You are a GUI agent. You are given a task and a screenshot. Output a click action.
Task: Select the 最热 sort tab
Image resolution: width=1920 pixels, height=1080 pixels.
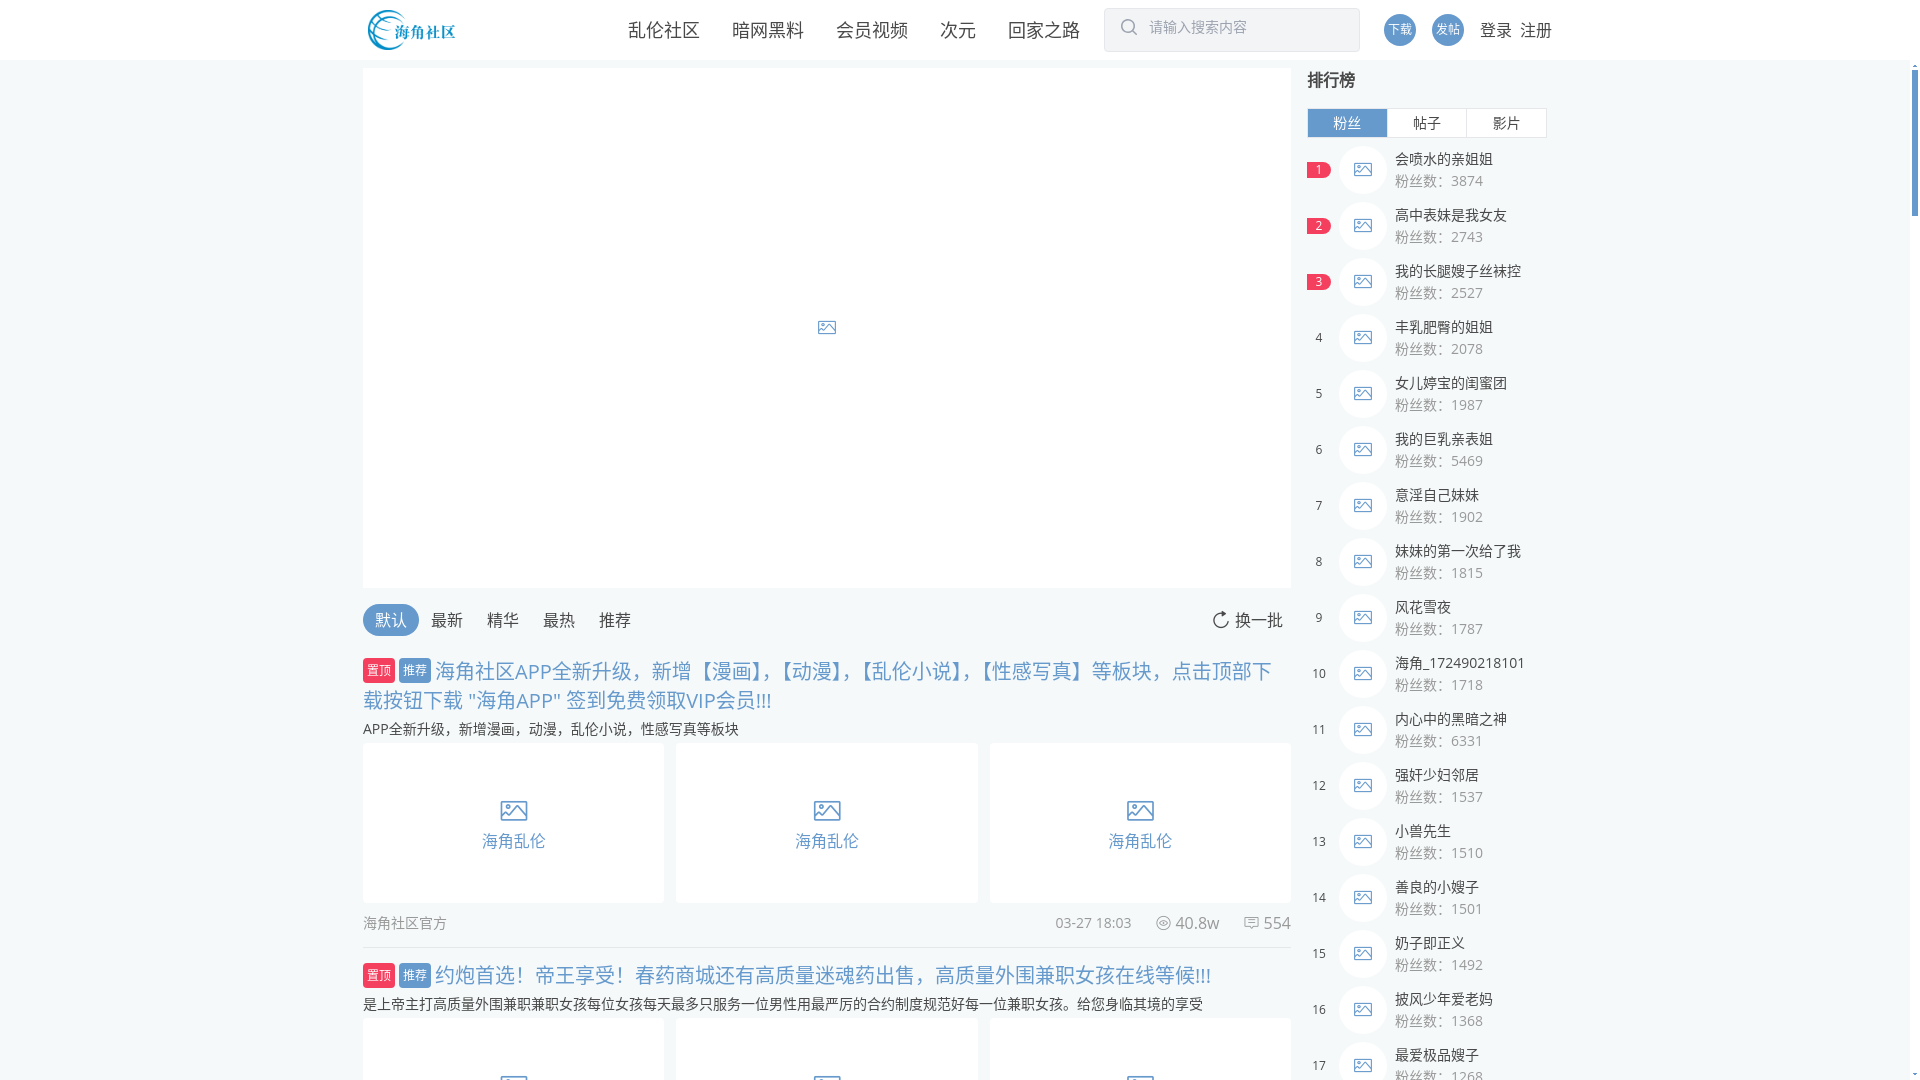[559, 620]
